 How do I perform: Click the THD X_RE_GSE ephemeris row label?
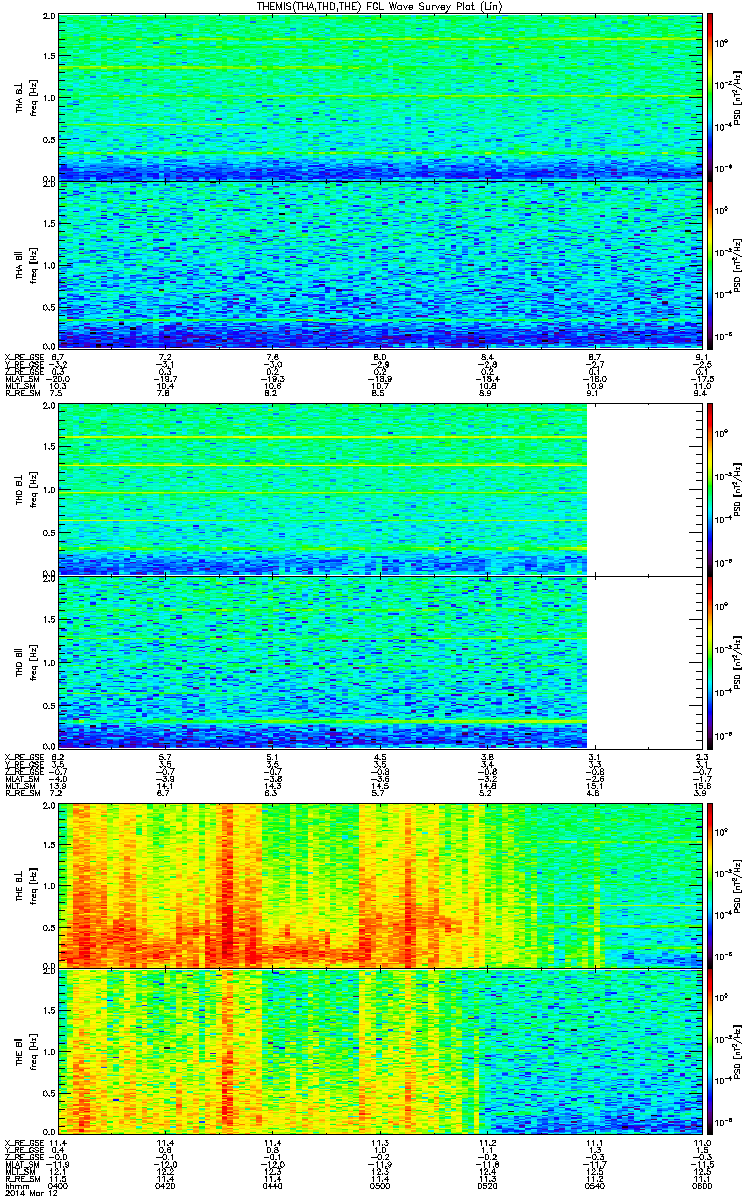point(24,757)
